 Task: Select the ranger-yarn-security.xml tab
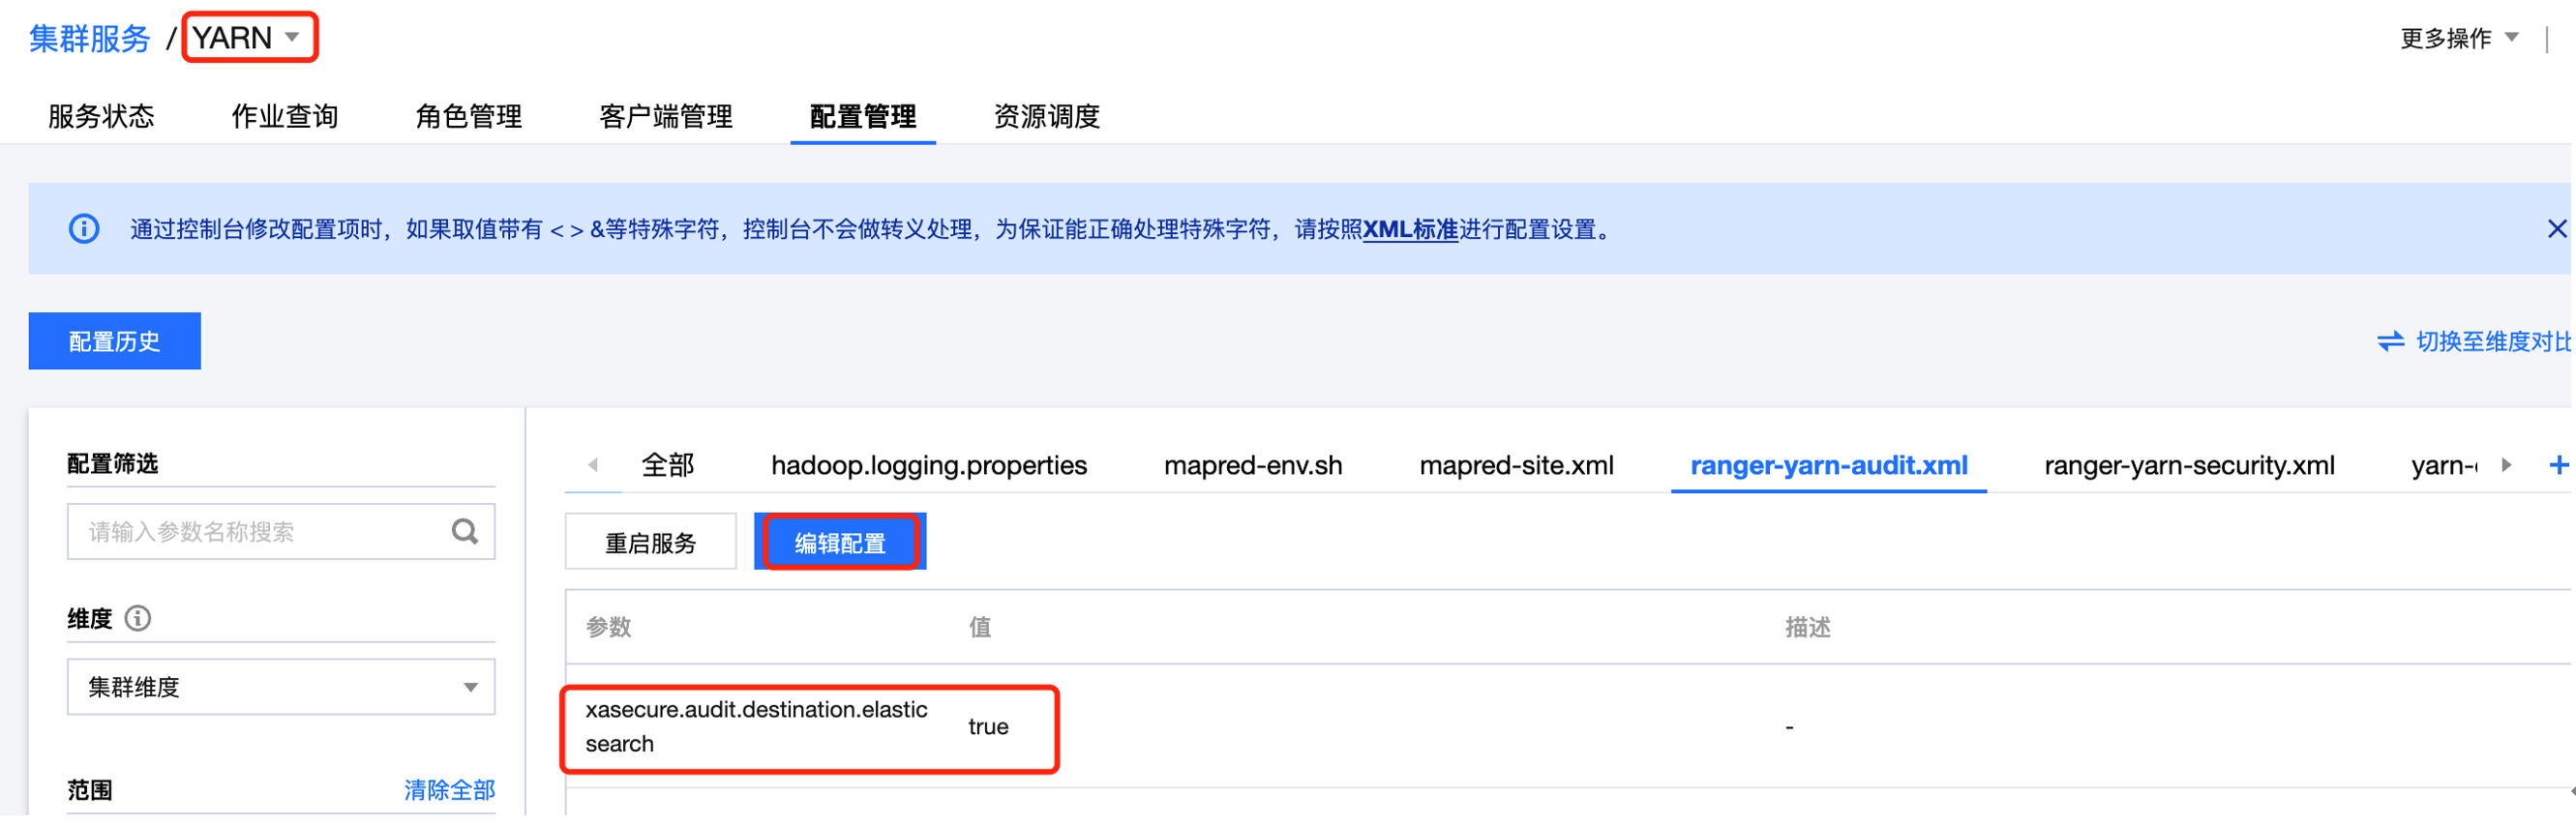coord(2188,466)
